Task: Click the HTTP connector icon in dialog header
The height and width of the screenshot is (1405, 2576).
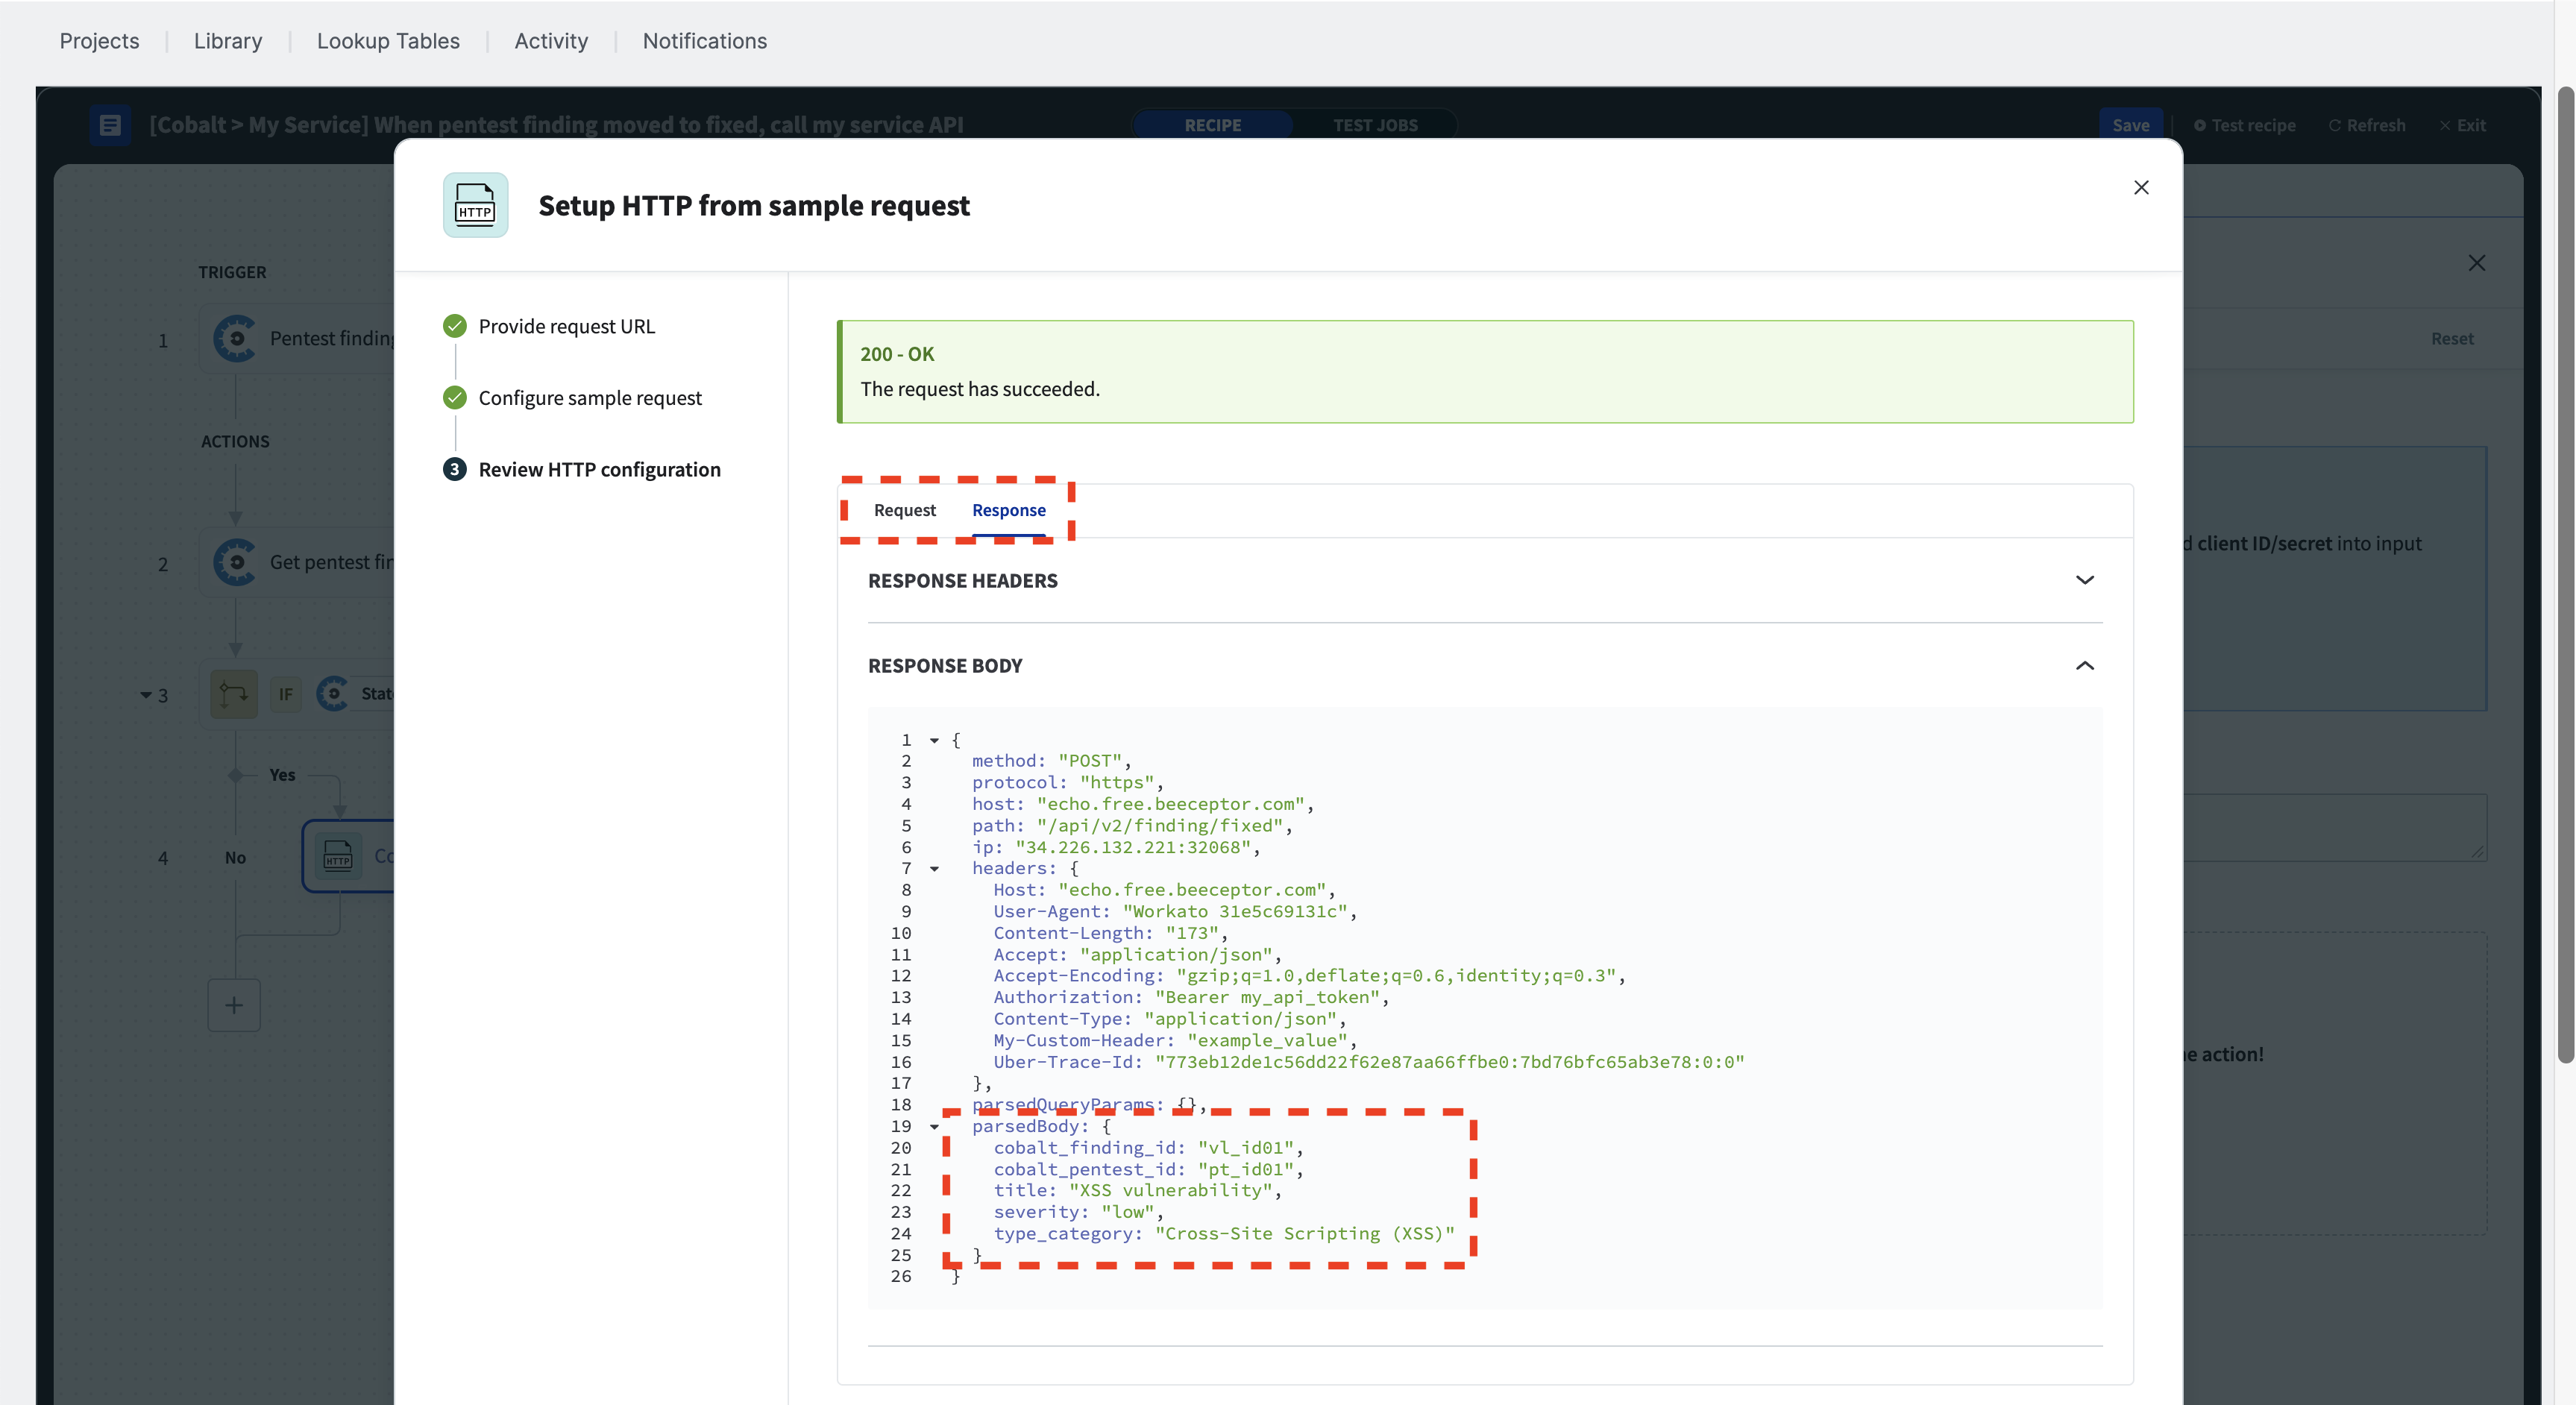Action: tap(475, 205)
